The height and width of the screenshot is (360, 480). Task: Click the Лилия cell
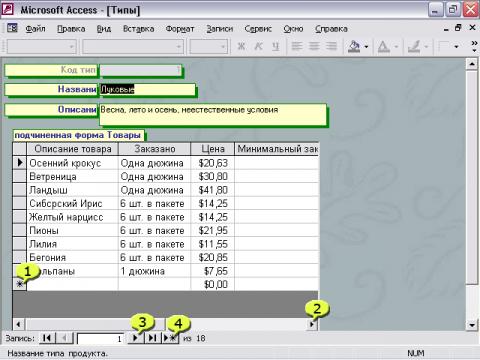[72, 244]
